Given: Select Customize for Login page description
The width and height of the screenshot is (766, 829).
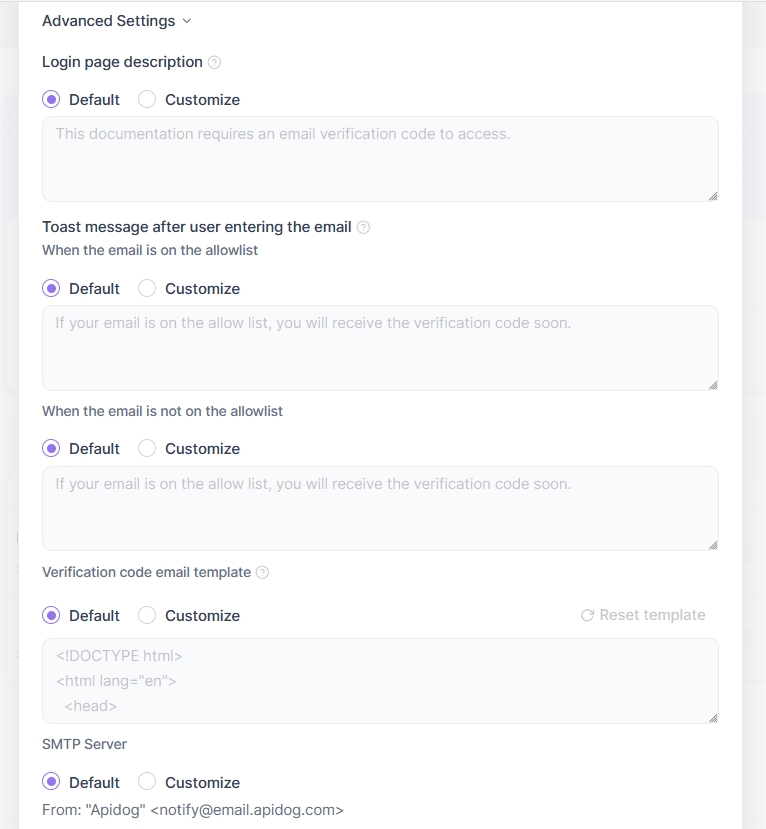Looking at the screenshot, I should click(147, 100).
